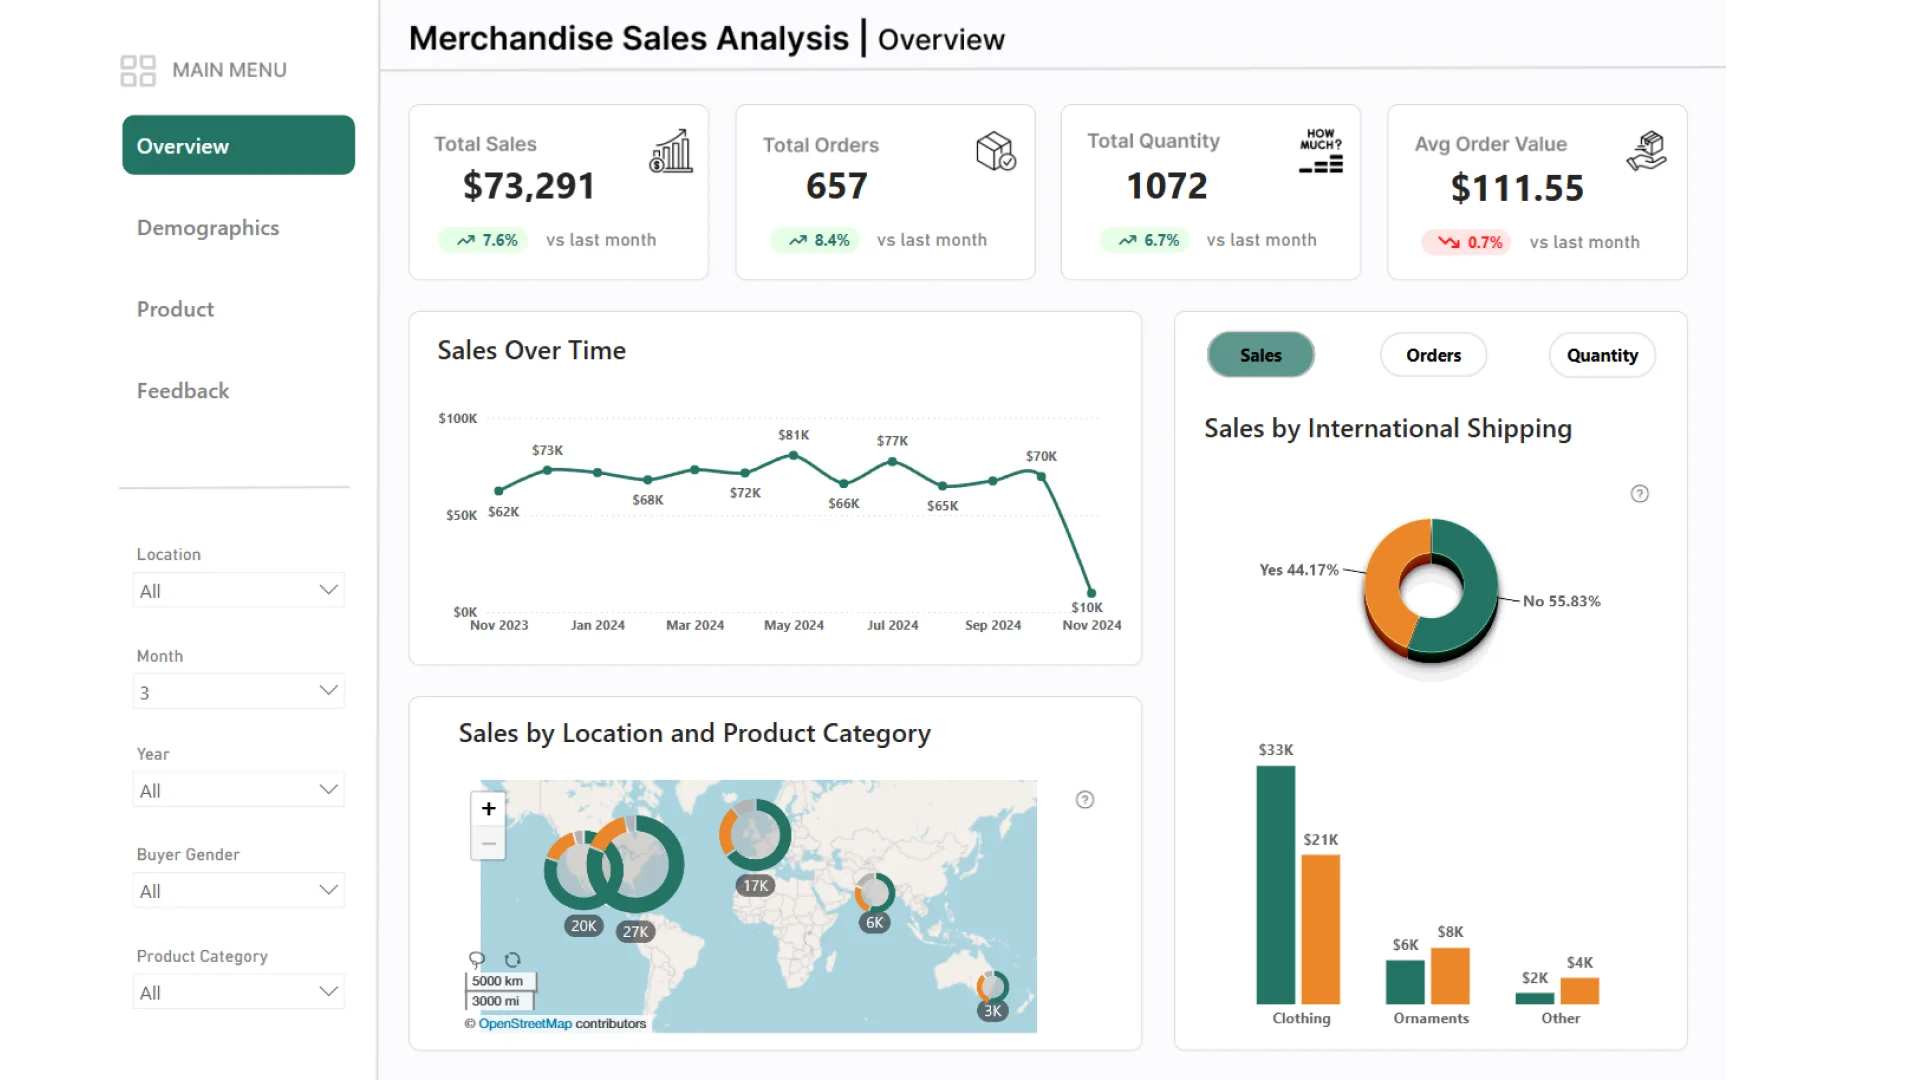Select the 6K map bubble over India
This screenshot has height=1080, width=1920.
(x=874, y=892)
